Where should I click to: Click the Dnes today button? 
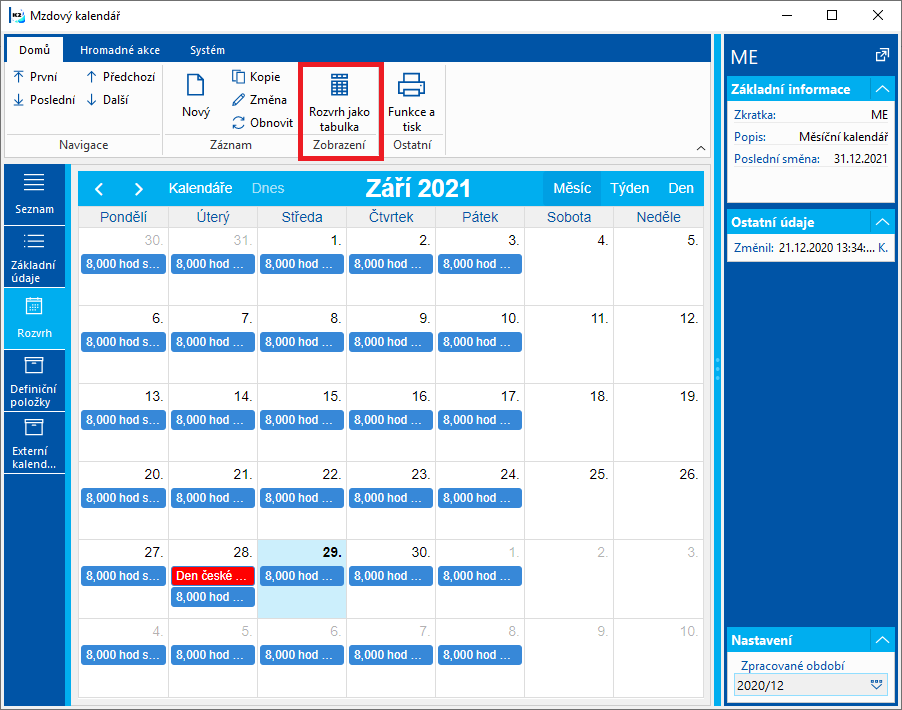pos(268,188)
